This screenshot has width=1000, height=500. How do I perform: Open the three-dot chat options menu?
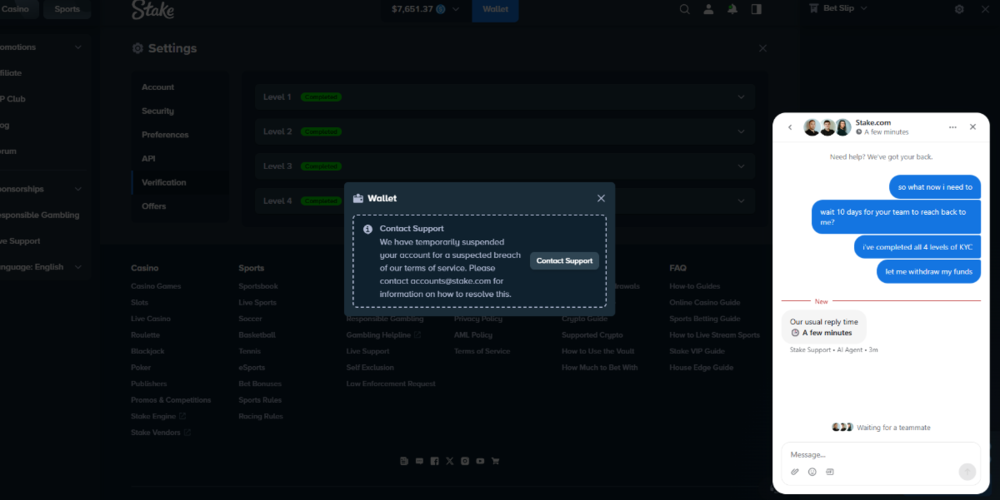[952, 127]
